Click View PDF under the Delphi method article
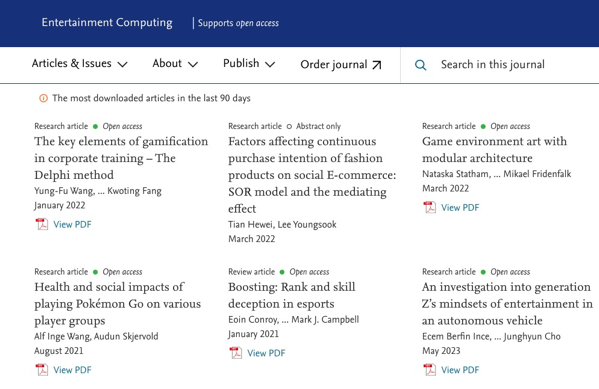 coord(72,224)
